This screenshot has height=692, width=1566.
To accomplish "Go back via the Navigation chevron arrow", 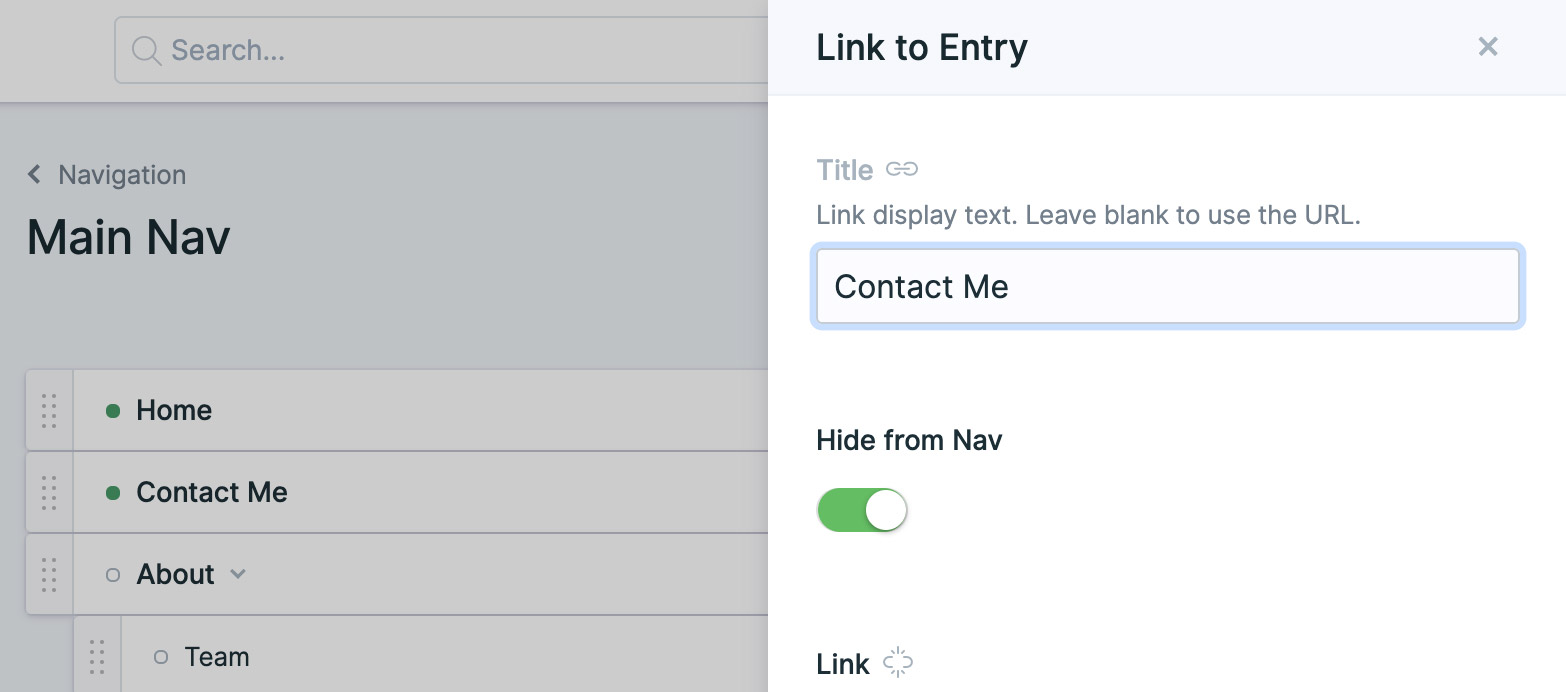I will coord(35,175).
